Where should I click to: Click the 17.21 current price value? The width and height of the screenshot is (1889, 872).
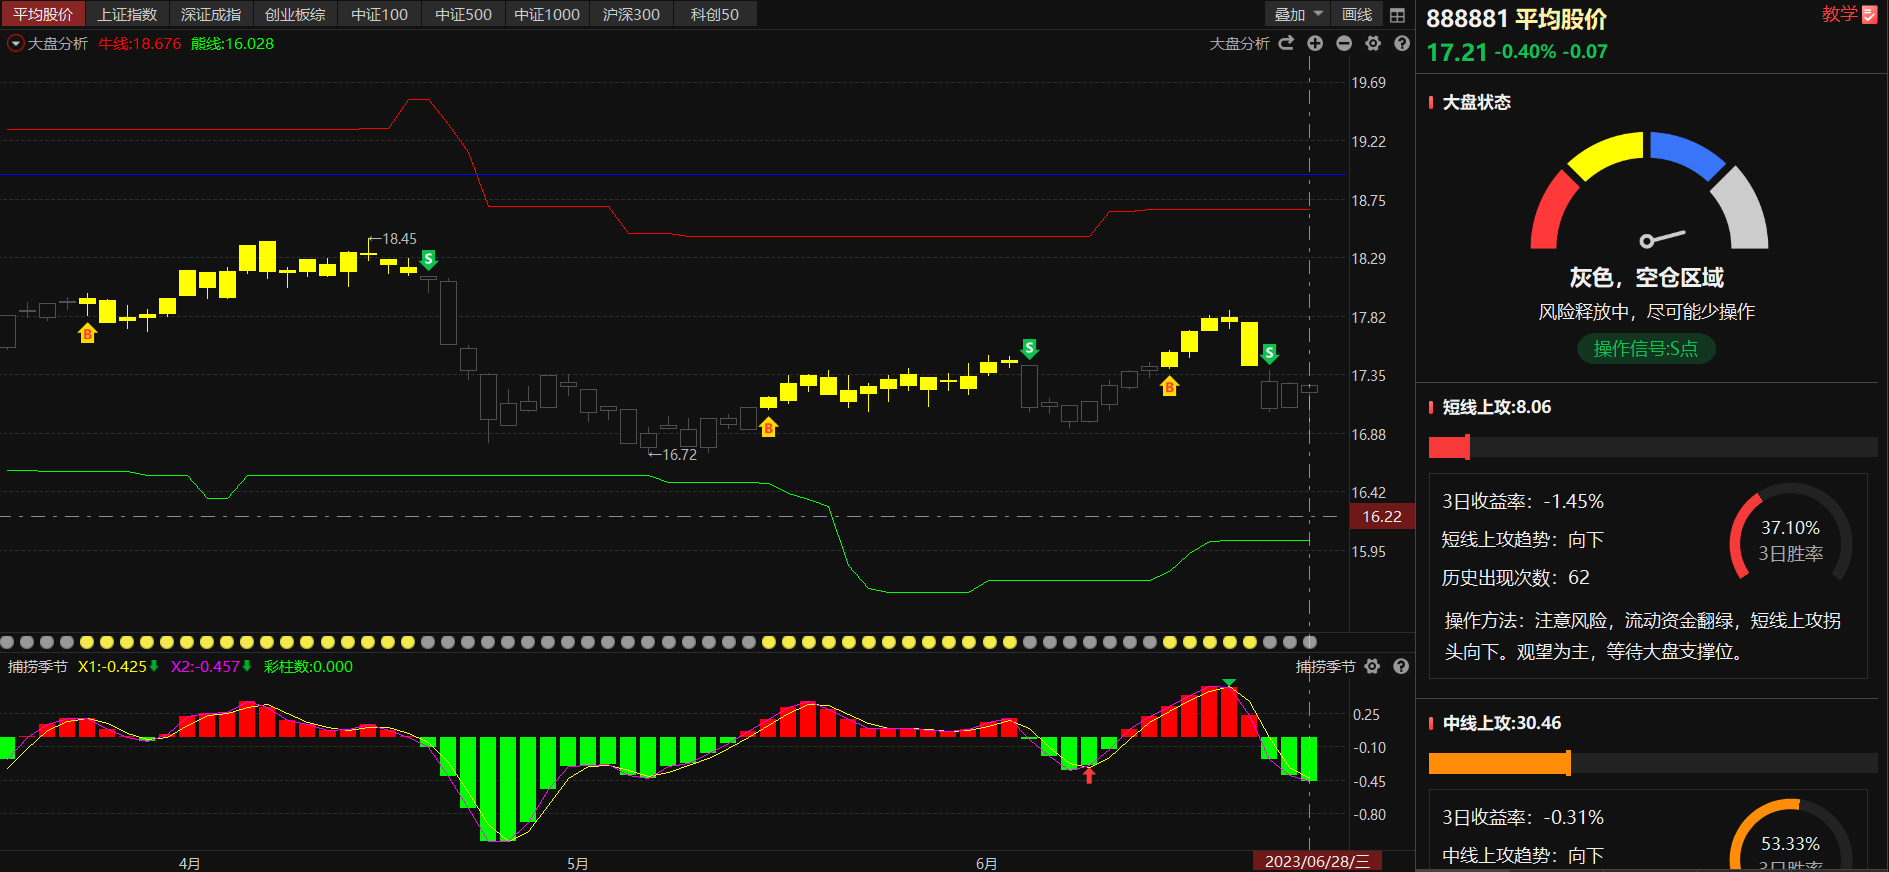tap(1457, 52)
